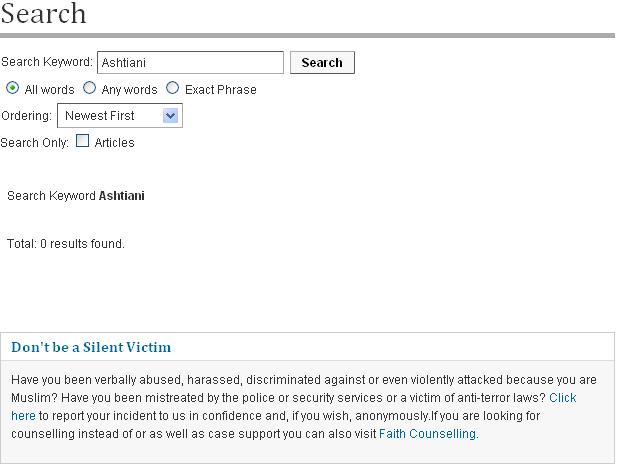Click the 'Ordering:' label

coord(26,116)
